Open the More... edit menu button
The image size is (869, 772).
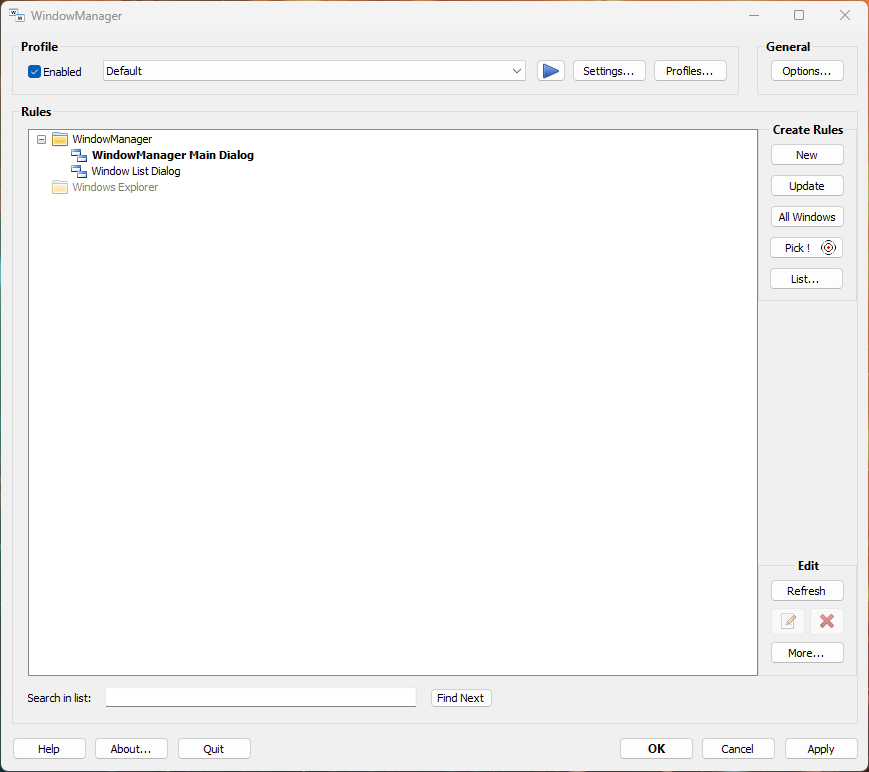point(807,653)
